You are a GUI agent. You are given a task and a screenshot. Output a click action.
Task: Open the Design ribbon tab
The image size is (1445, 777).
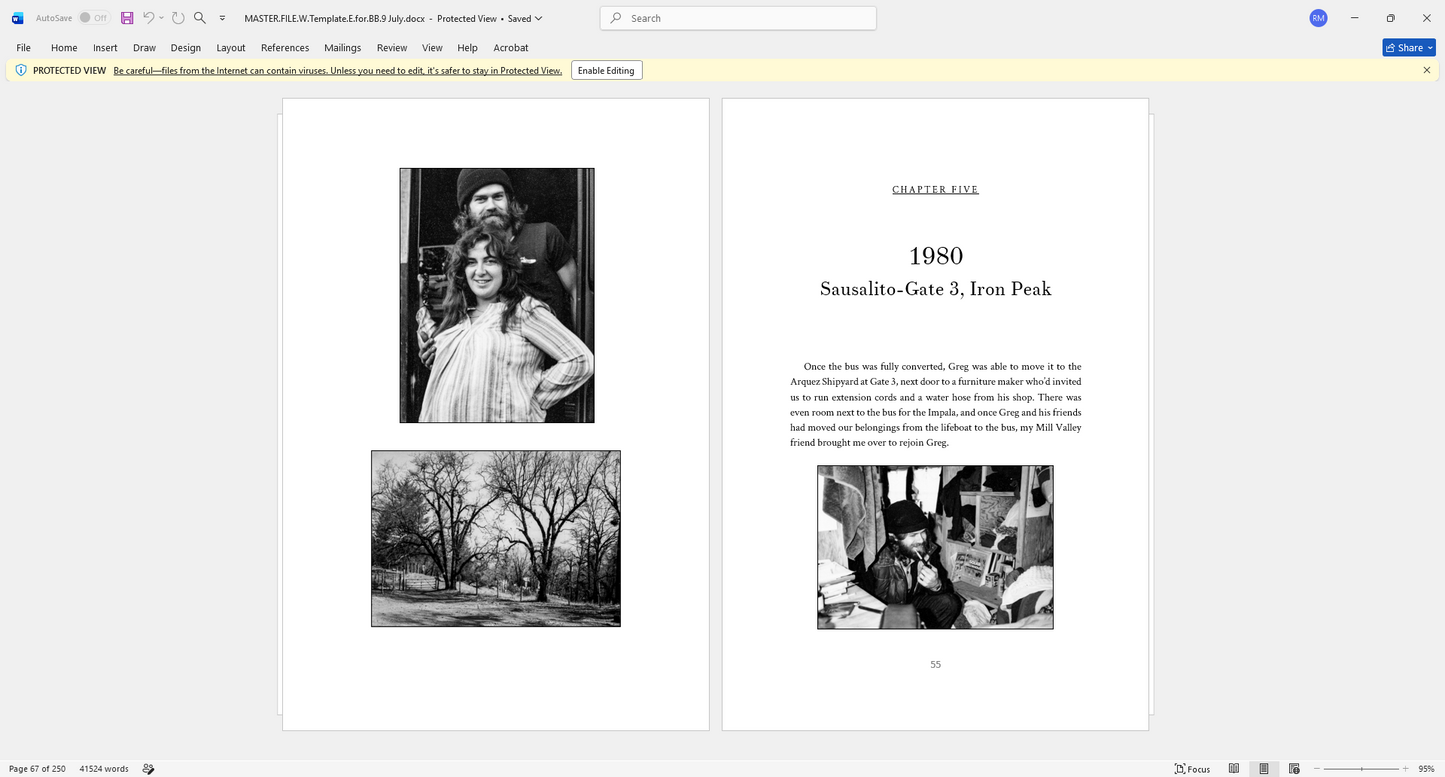tap(185, 47)
